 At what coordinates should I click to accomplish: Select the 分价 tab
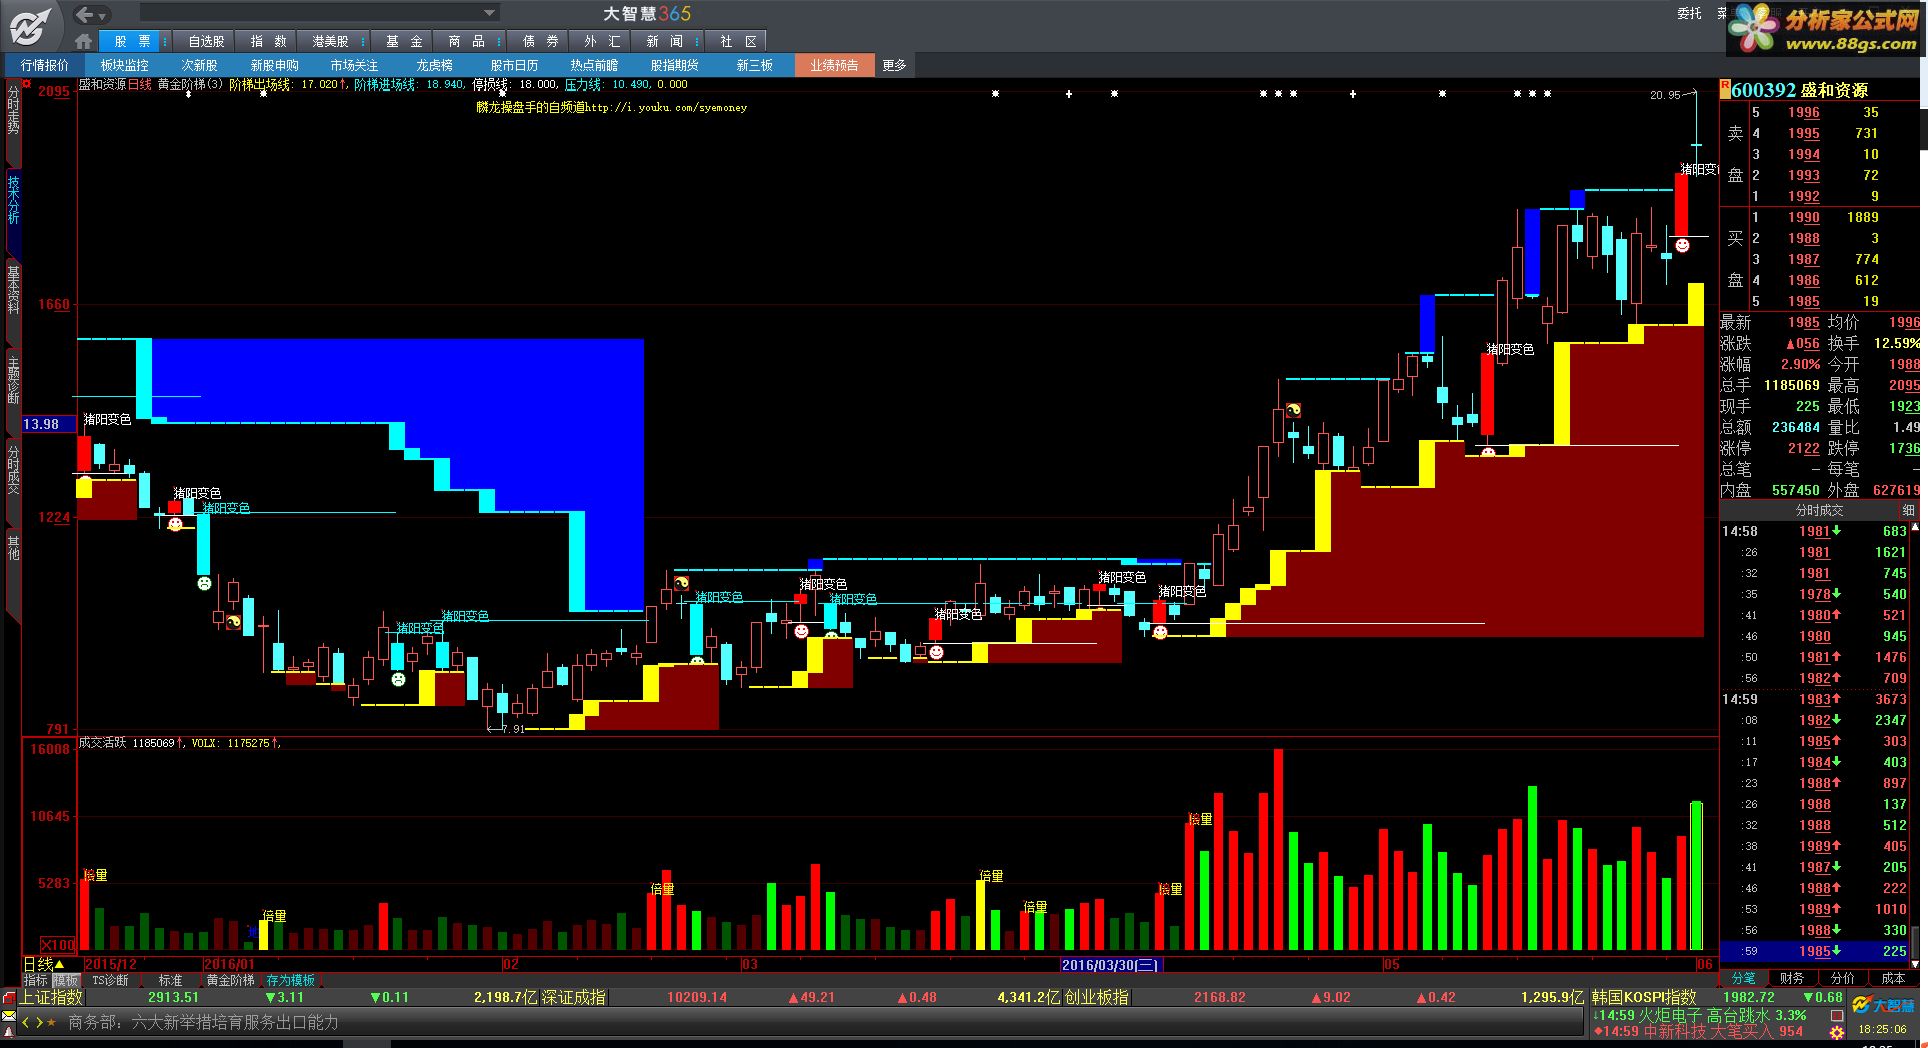pyautogui.click(x=1842, y=978)
